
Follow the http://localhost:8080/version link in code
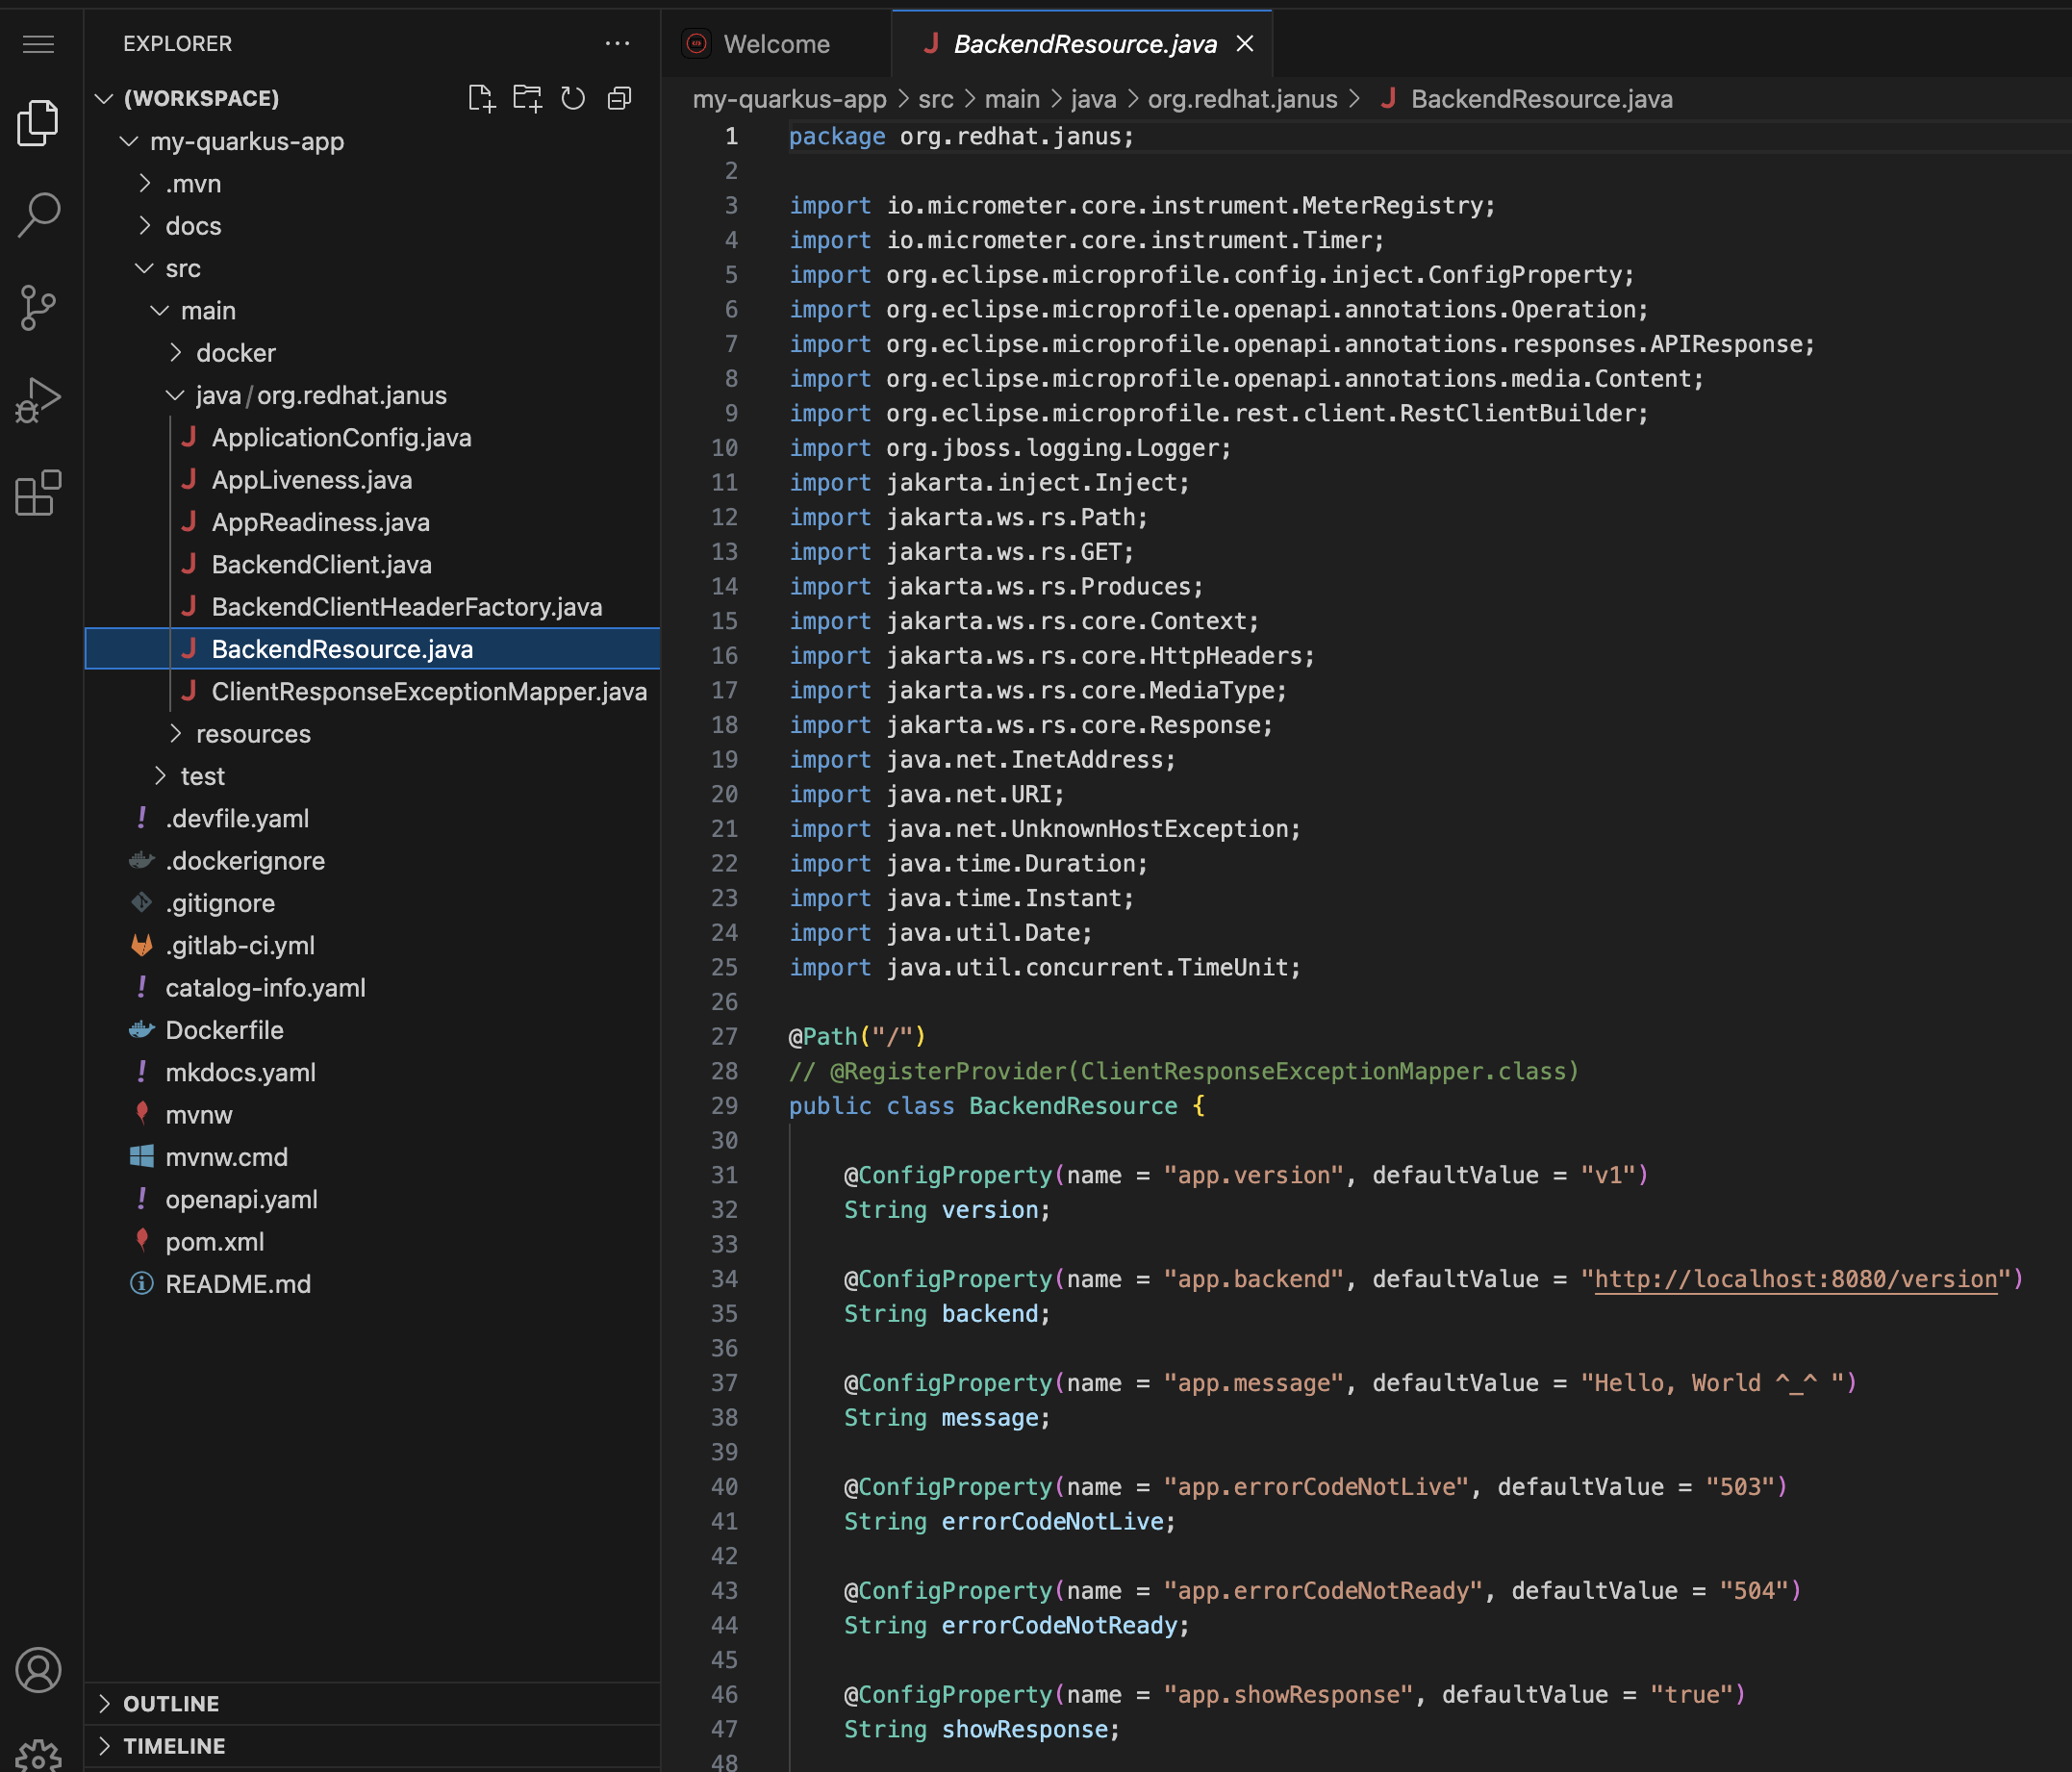(x=1795, y=1279)
